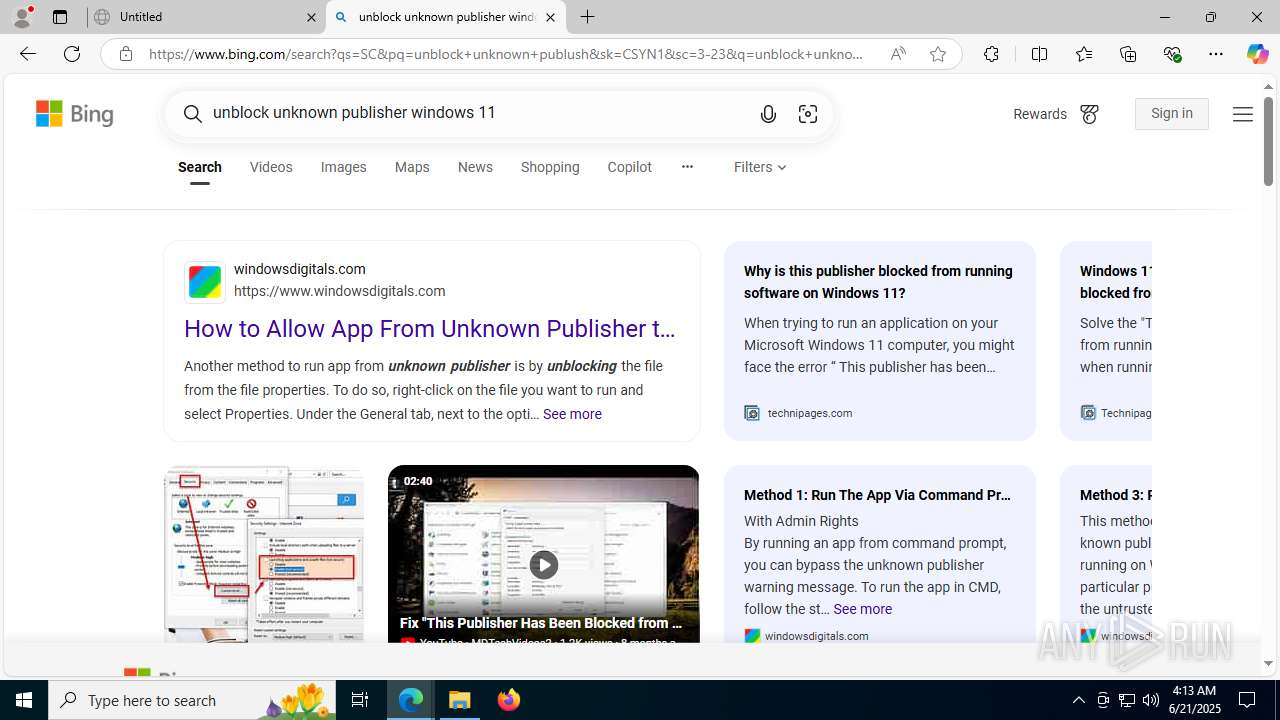Image resolution: width=1280 pixels, height=720 pixels.
Task: Select the Images search tab
Action: [x=343, y=167]
